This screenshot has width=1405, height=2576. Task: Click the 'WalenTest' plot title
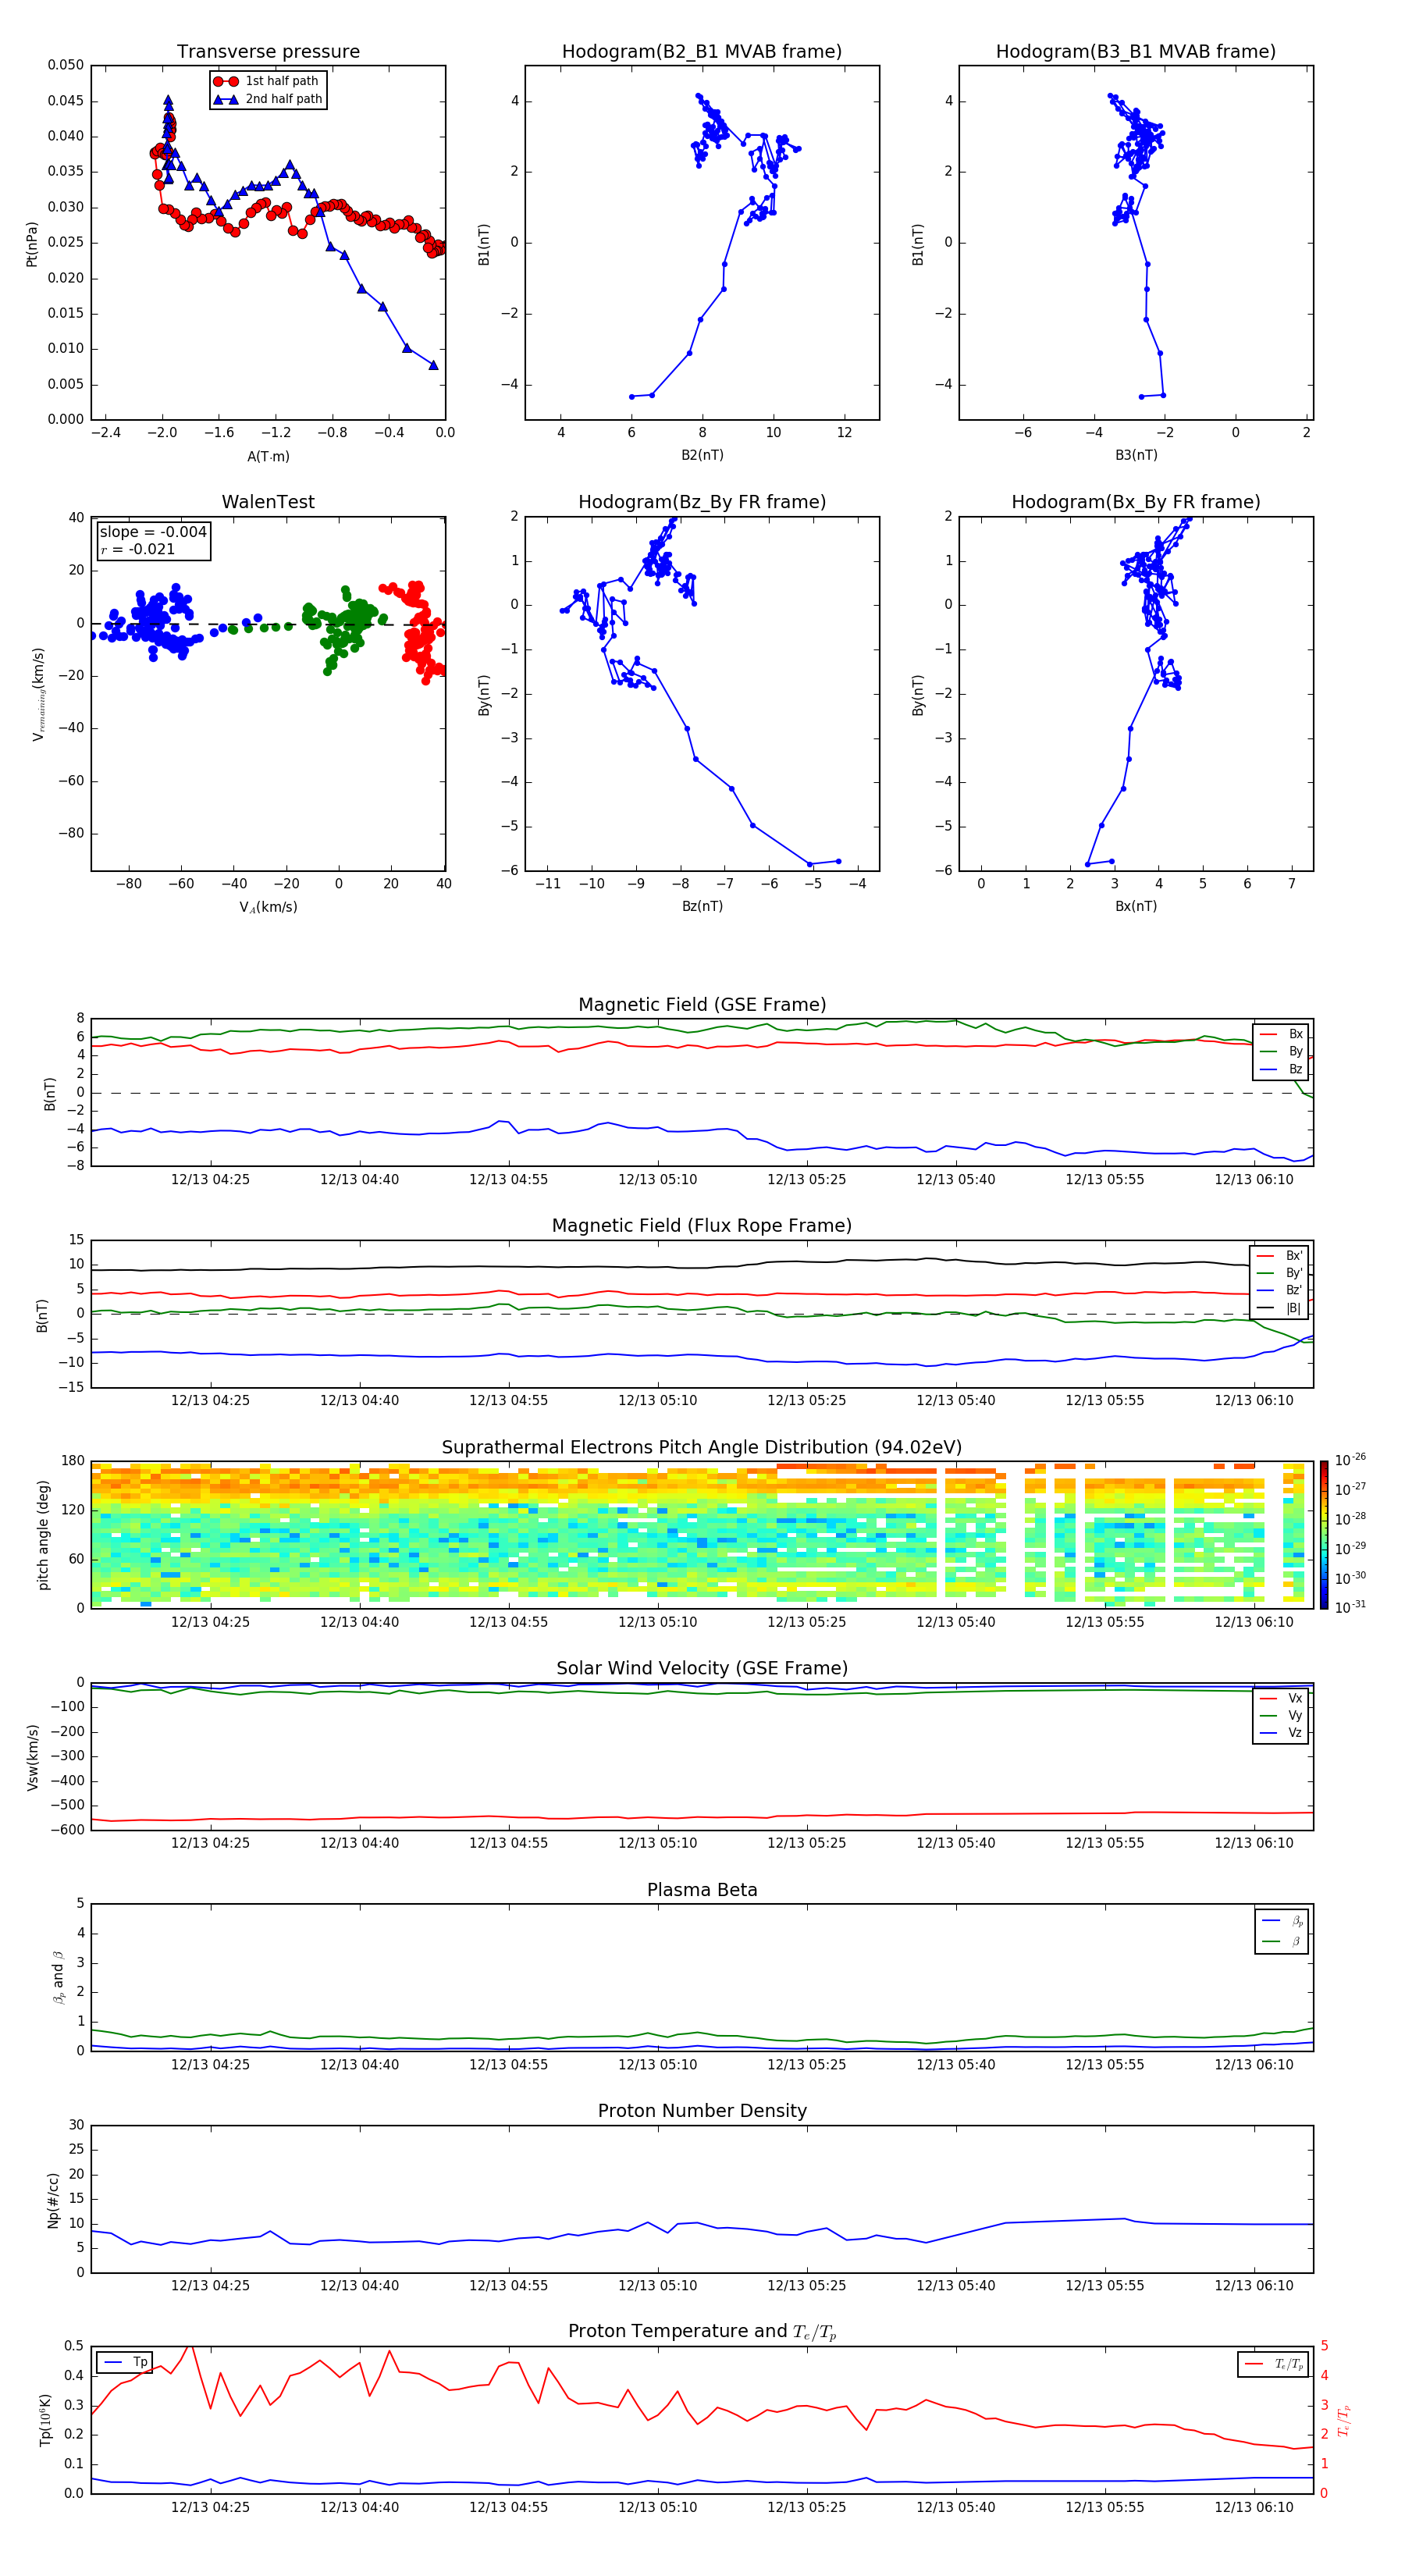(268, 502)
